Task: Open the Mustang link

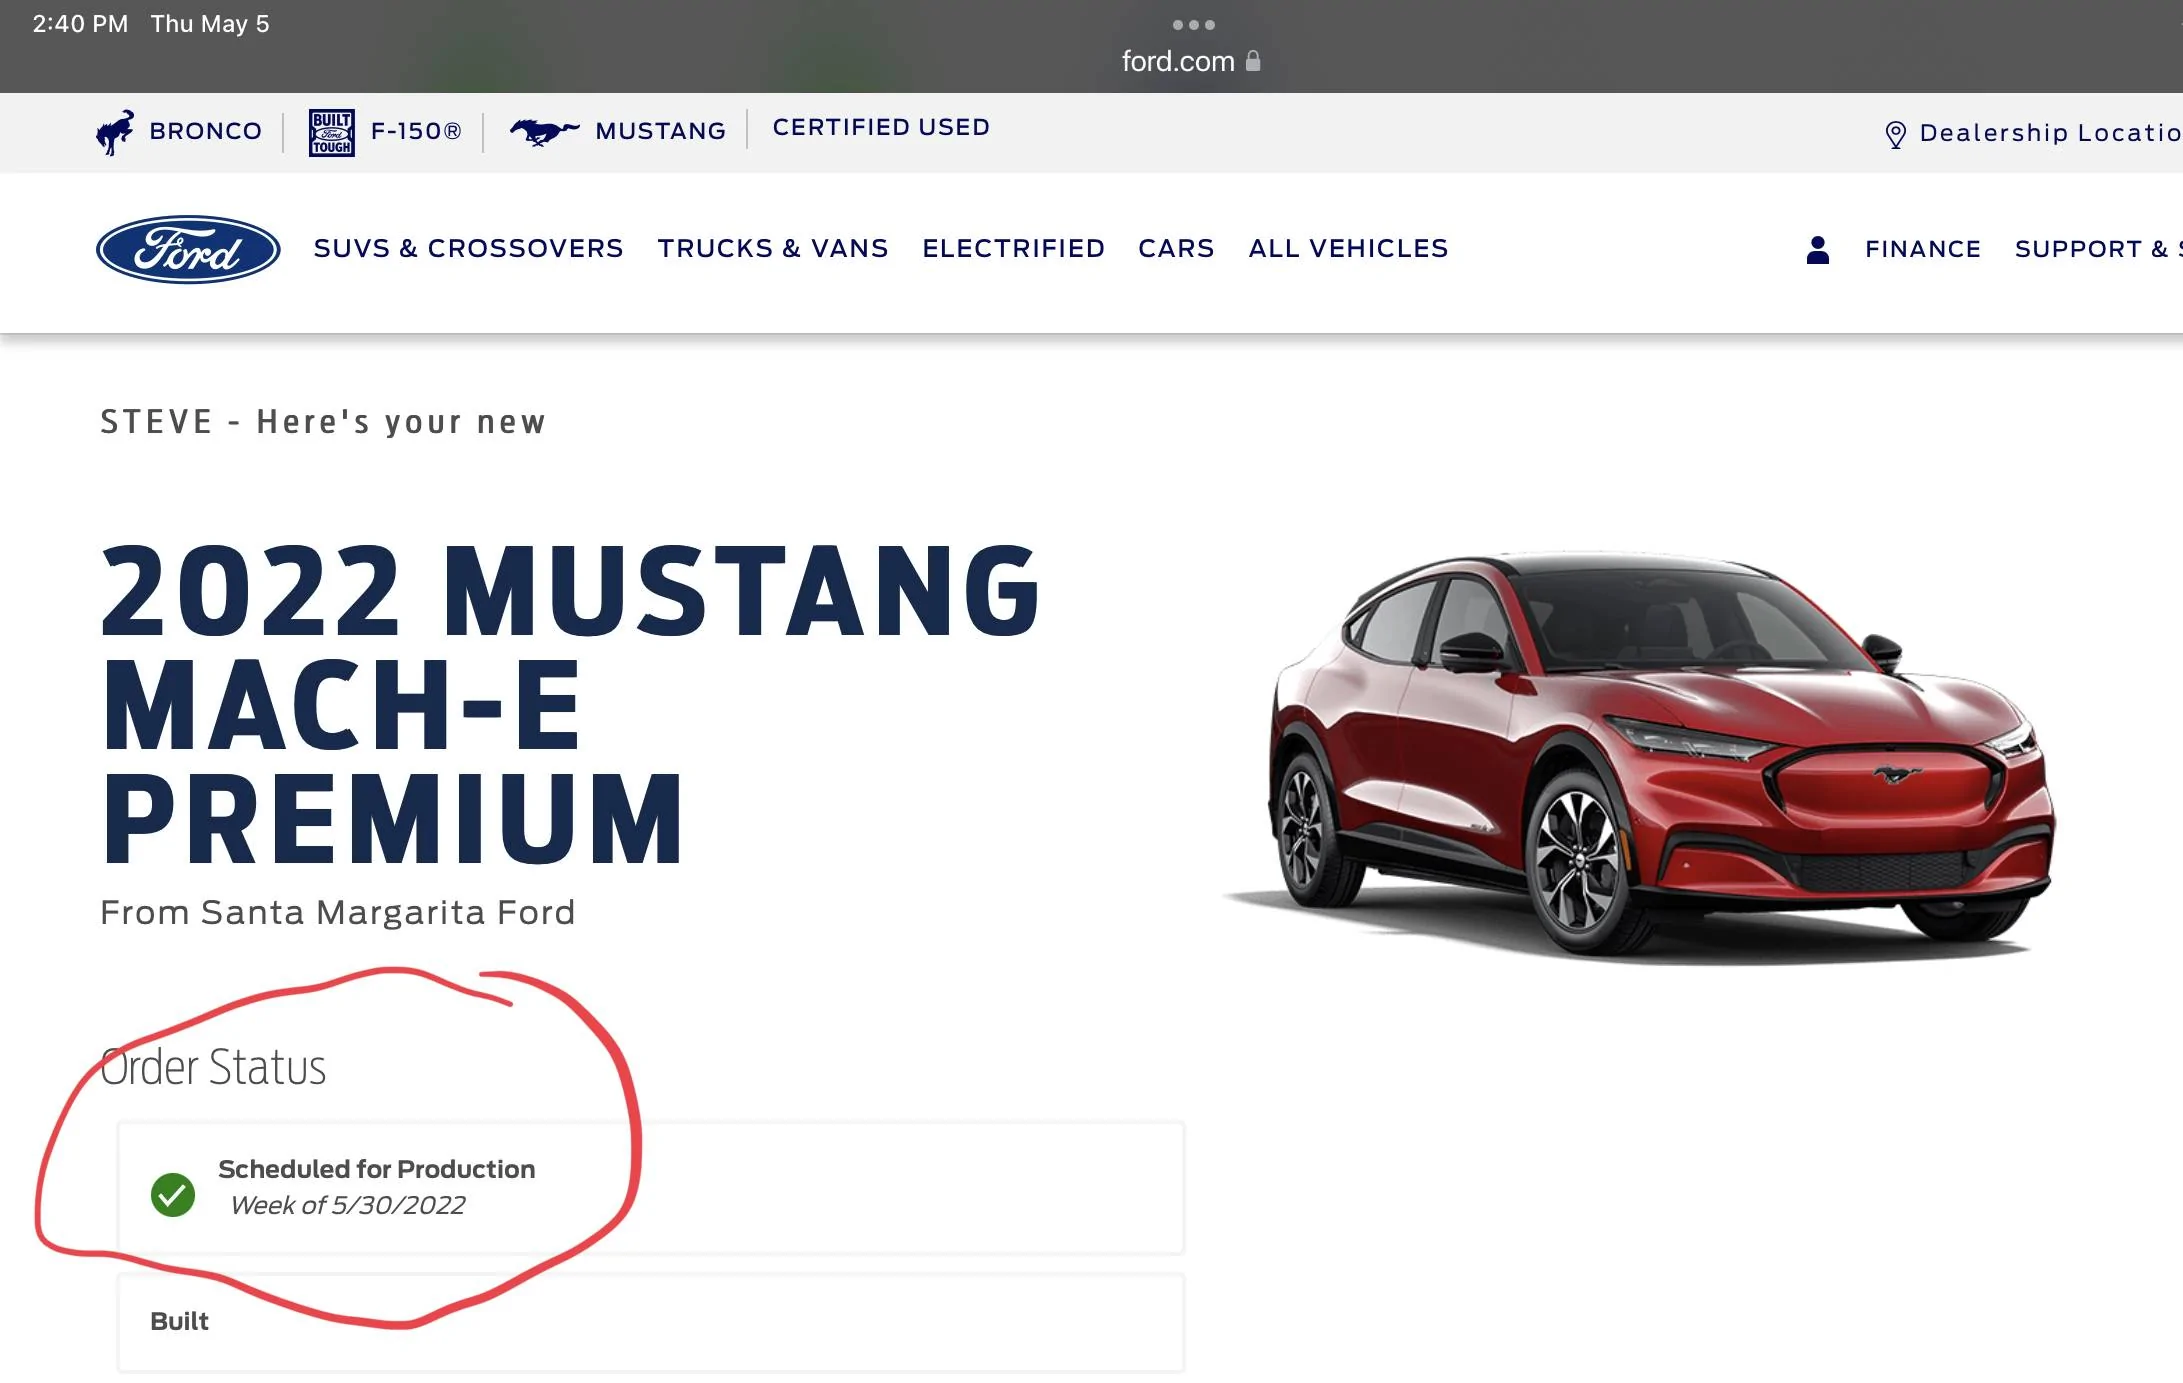Action: pos(660,131)
